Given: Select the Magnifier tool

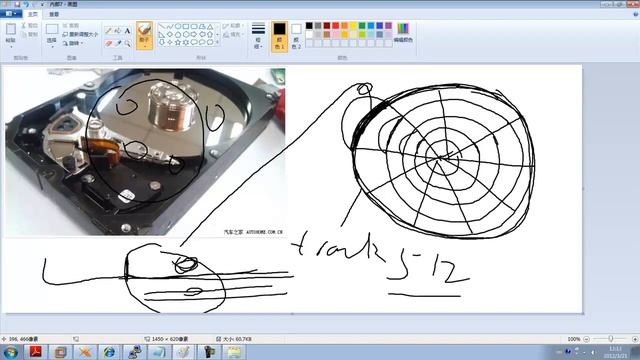Looking at the screenshot, I should click(127, 43).
